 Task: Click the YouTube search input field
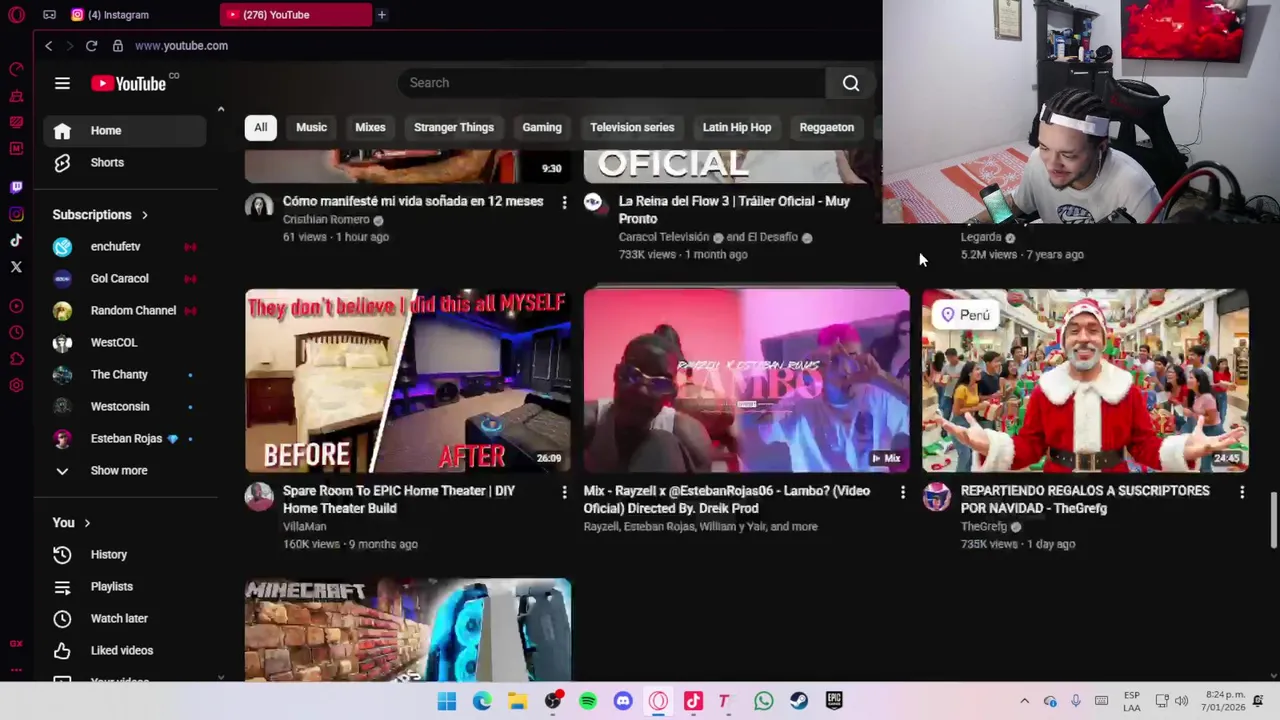click(612, 83)
